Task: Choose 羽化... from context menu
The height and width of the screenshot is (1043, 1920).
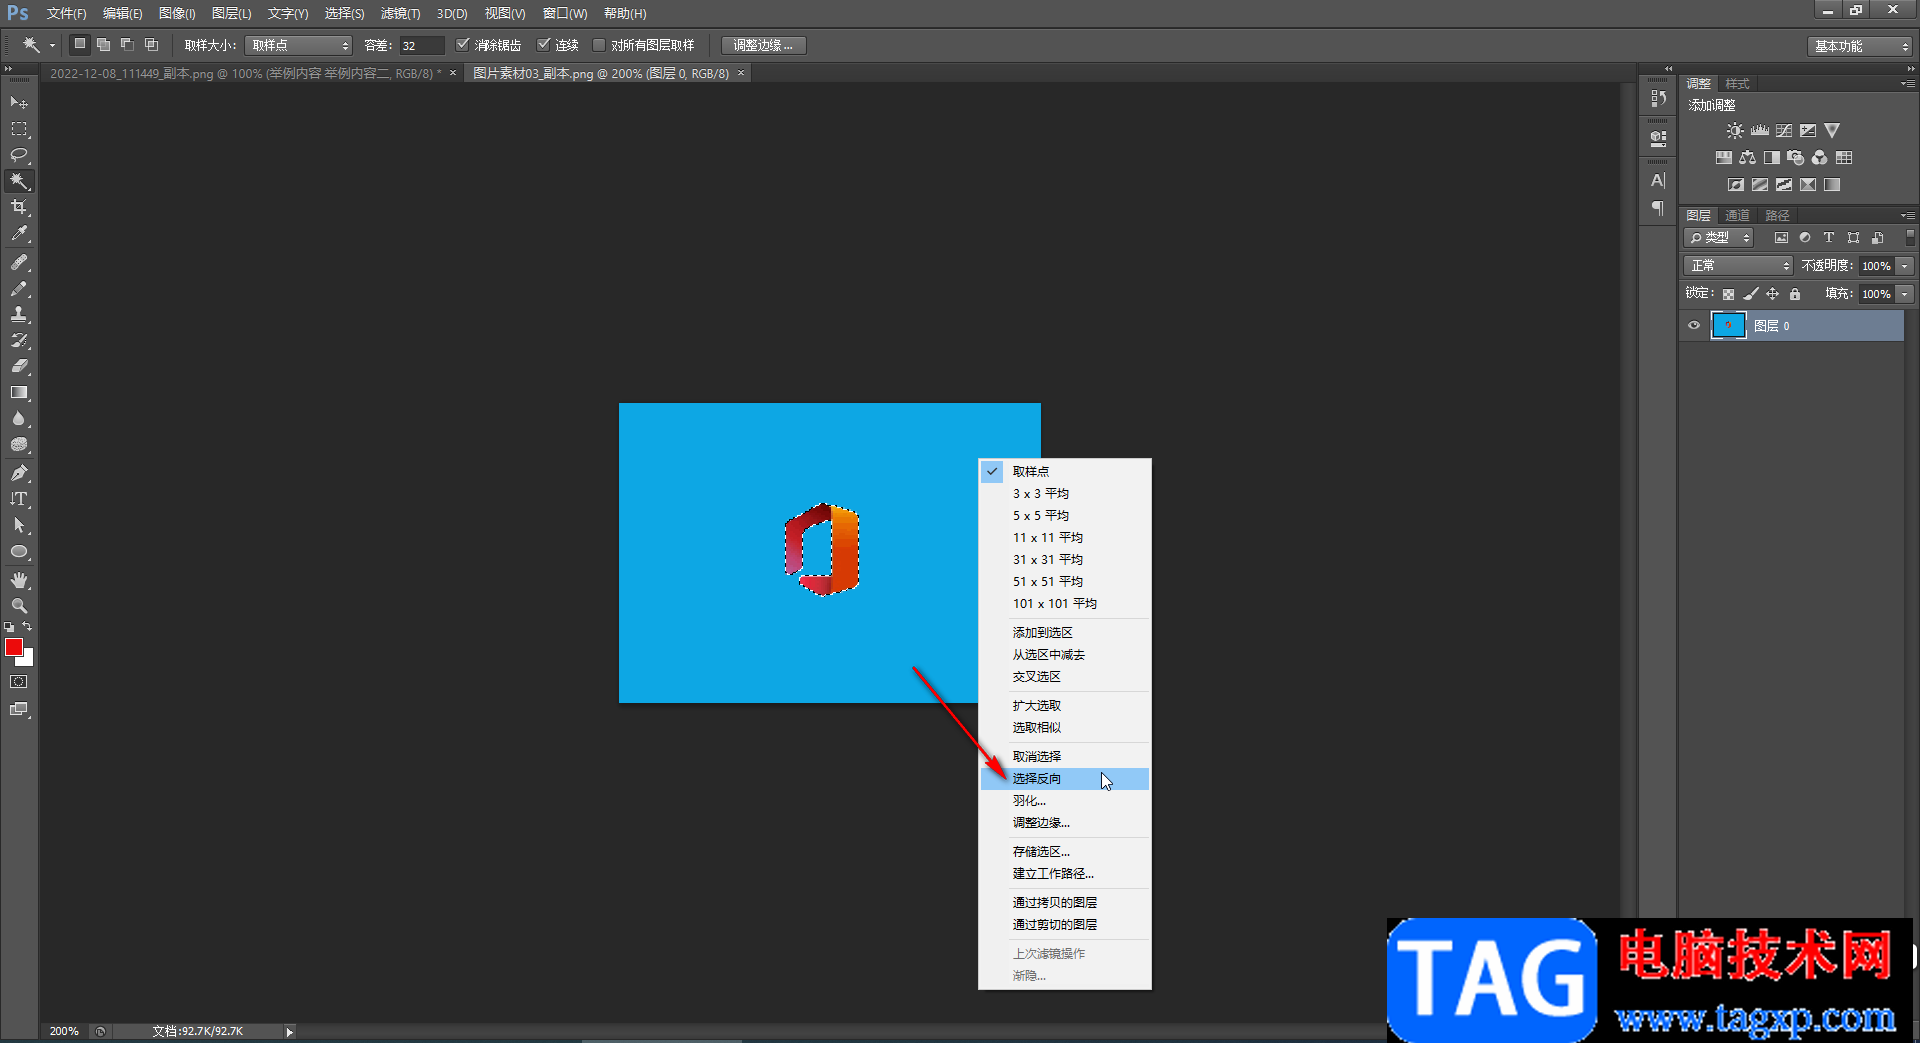Action: 1065,800
